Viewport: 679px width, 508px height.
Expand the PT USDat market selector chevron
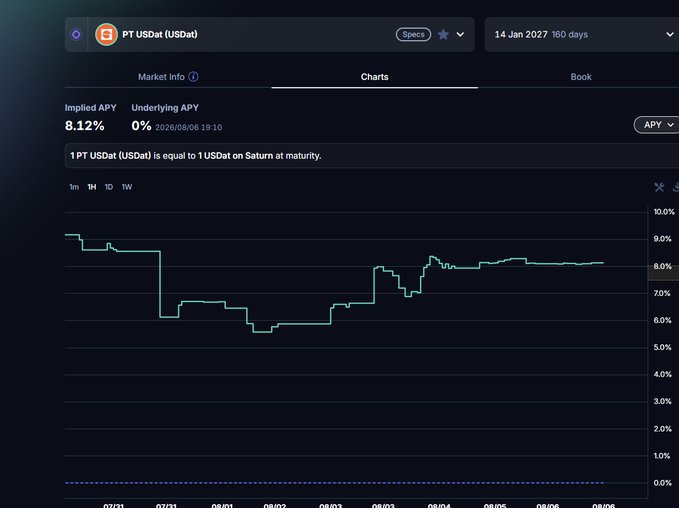pos(460,34)
